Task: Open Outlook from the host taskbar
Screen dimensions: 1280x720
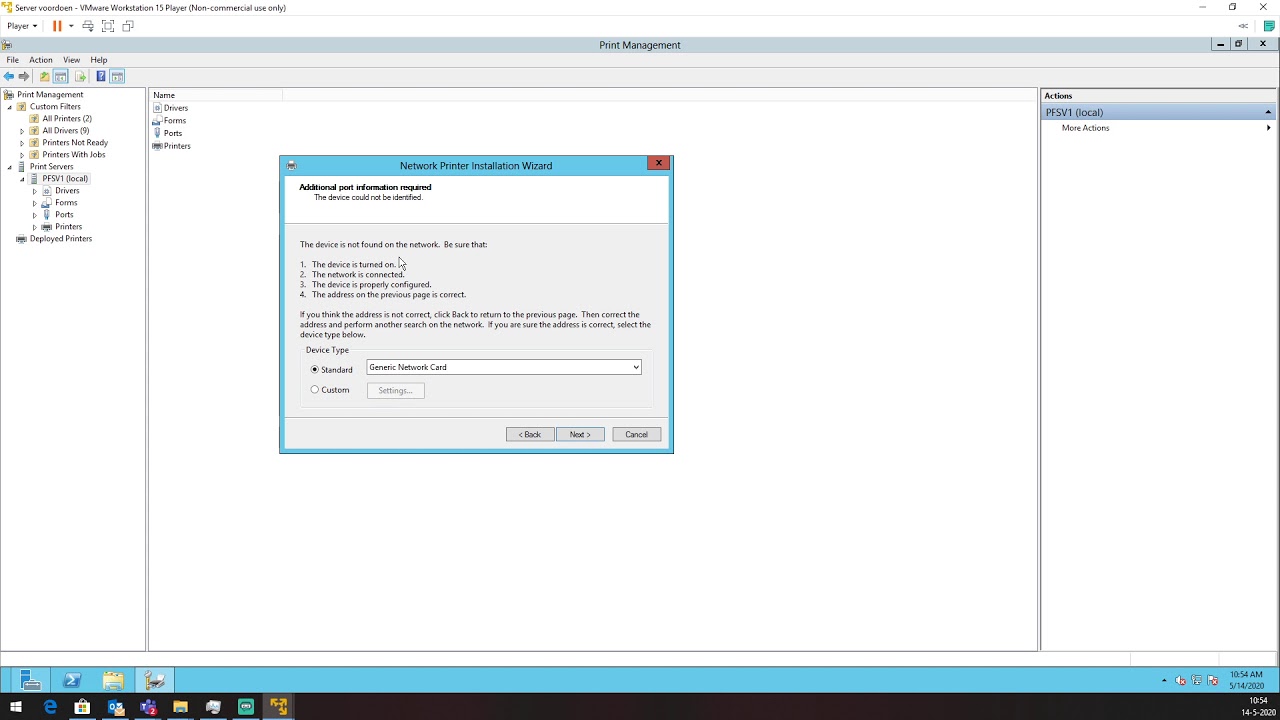Action: coord(116,707)
